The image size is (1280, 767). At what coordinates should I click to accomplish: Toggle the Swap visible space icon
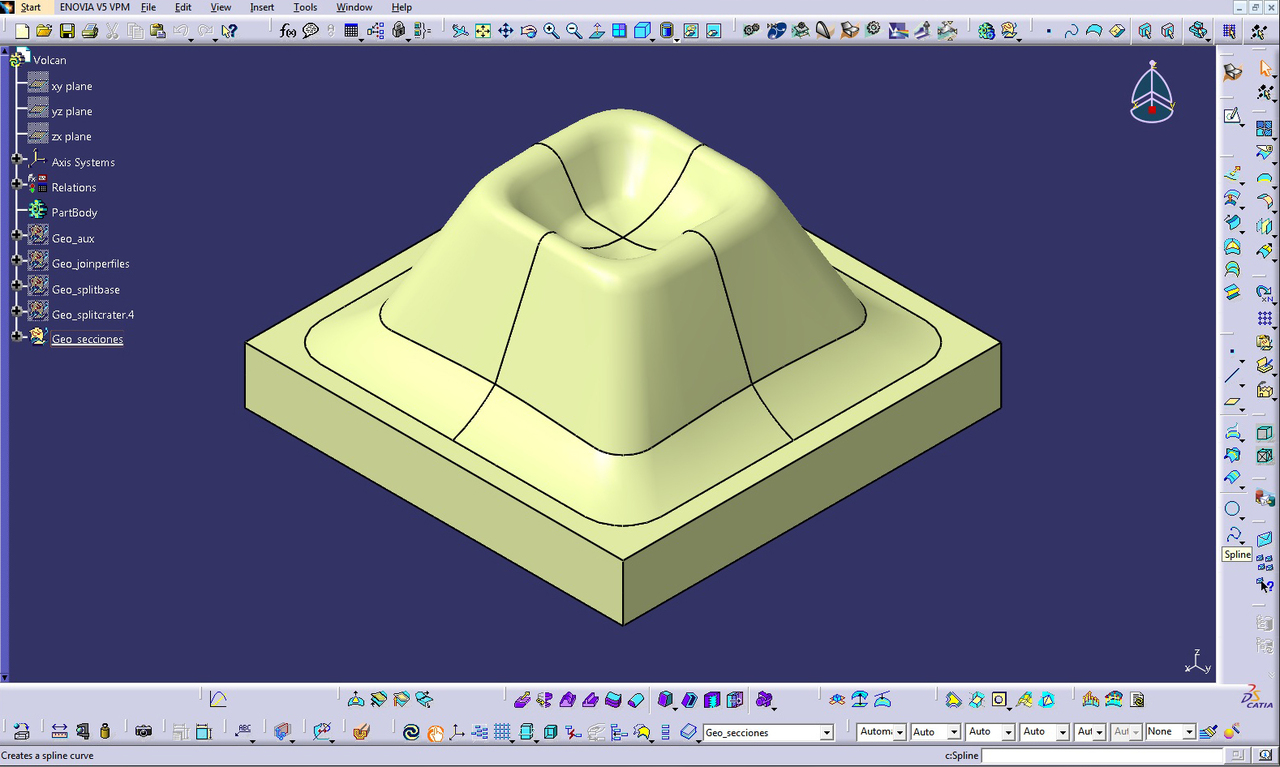click(x=713, y=31)
